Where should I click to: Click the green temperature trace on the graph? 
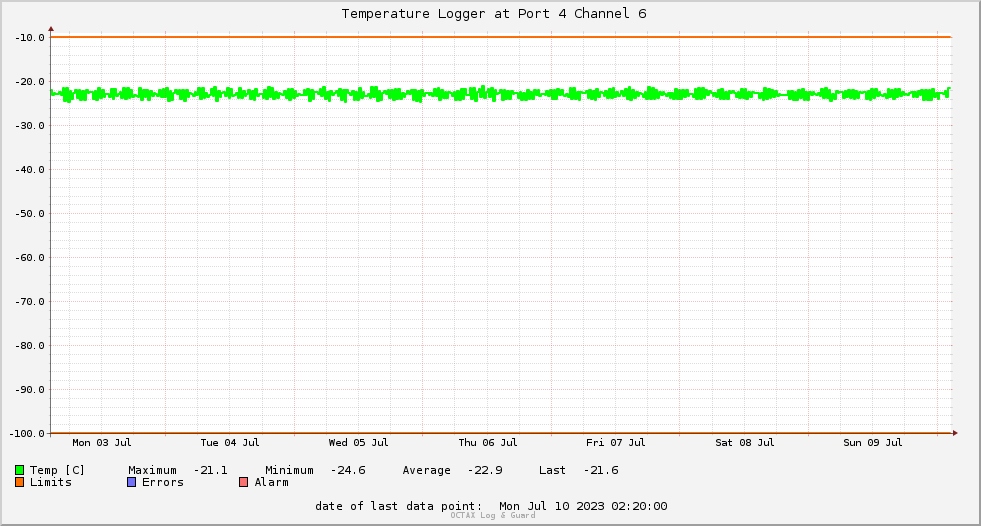coord(501,94)
